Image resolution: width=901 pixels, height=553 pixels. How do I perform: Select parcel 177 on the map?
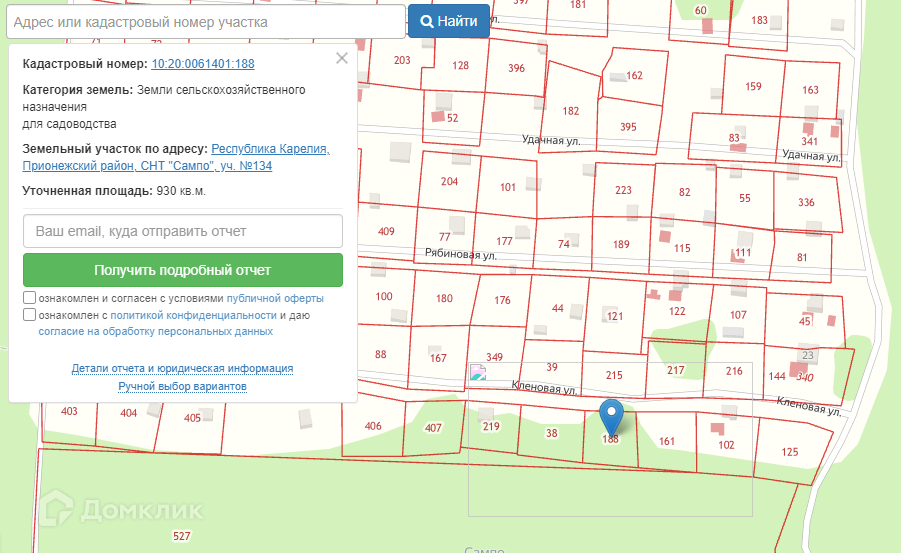pos(505,241)
